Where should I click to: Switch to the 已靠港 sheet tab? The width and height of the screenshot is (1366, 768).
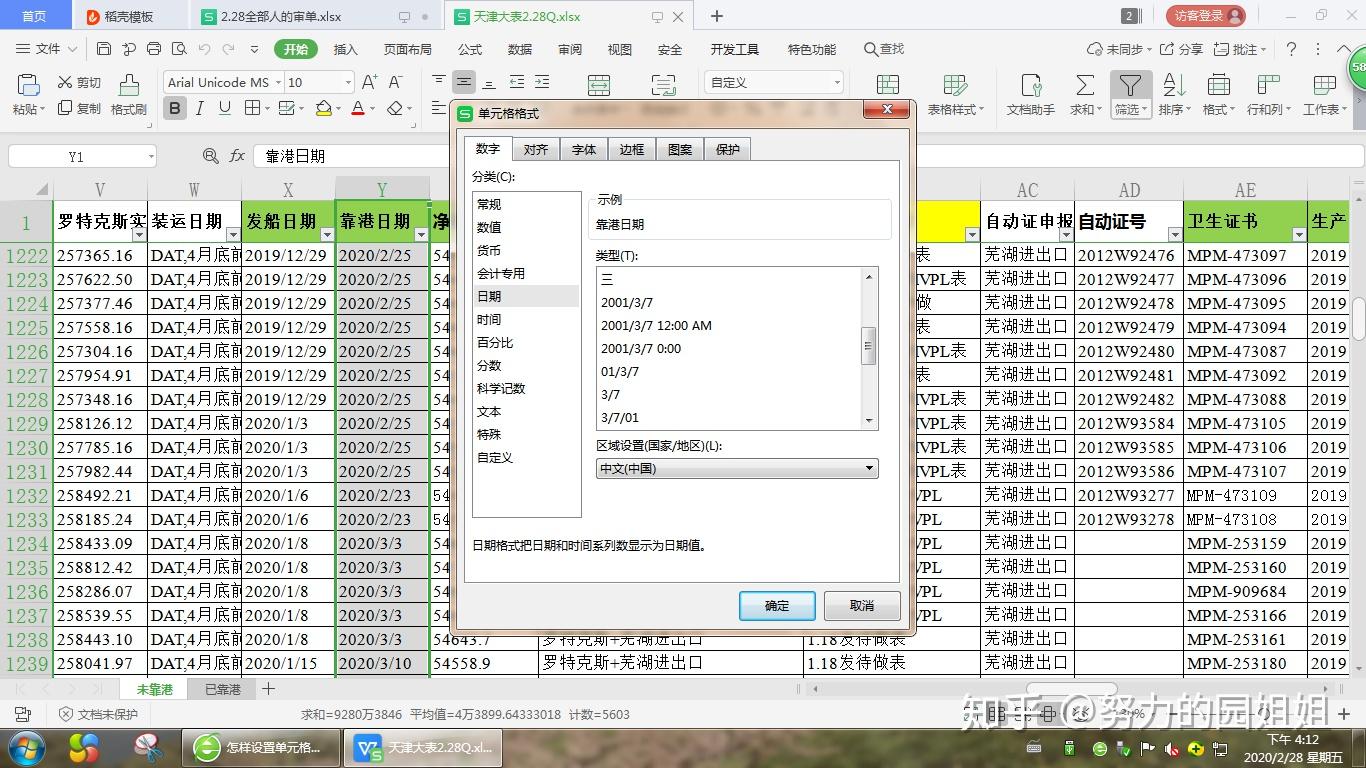point(222,689)
